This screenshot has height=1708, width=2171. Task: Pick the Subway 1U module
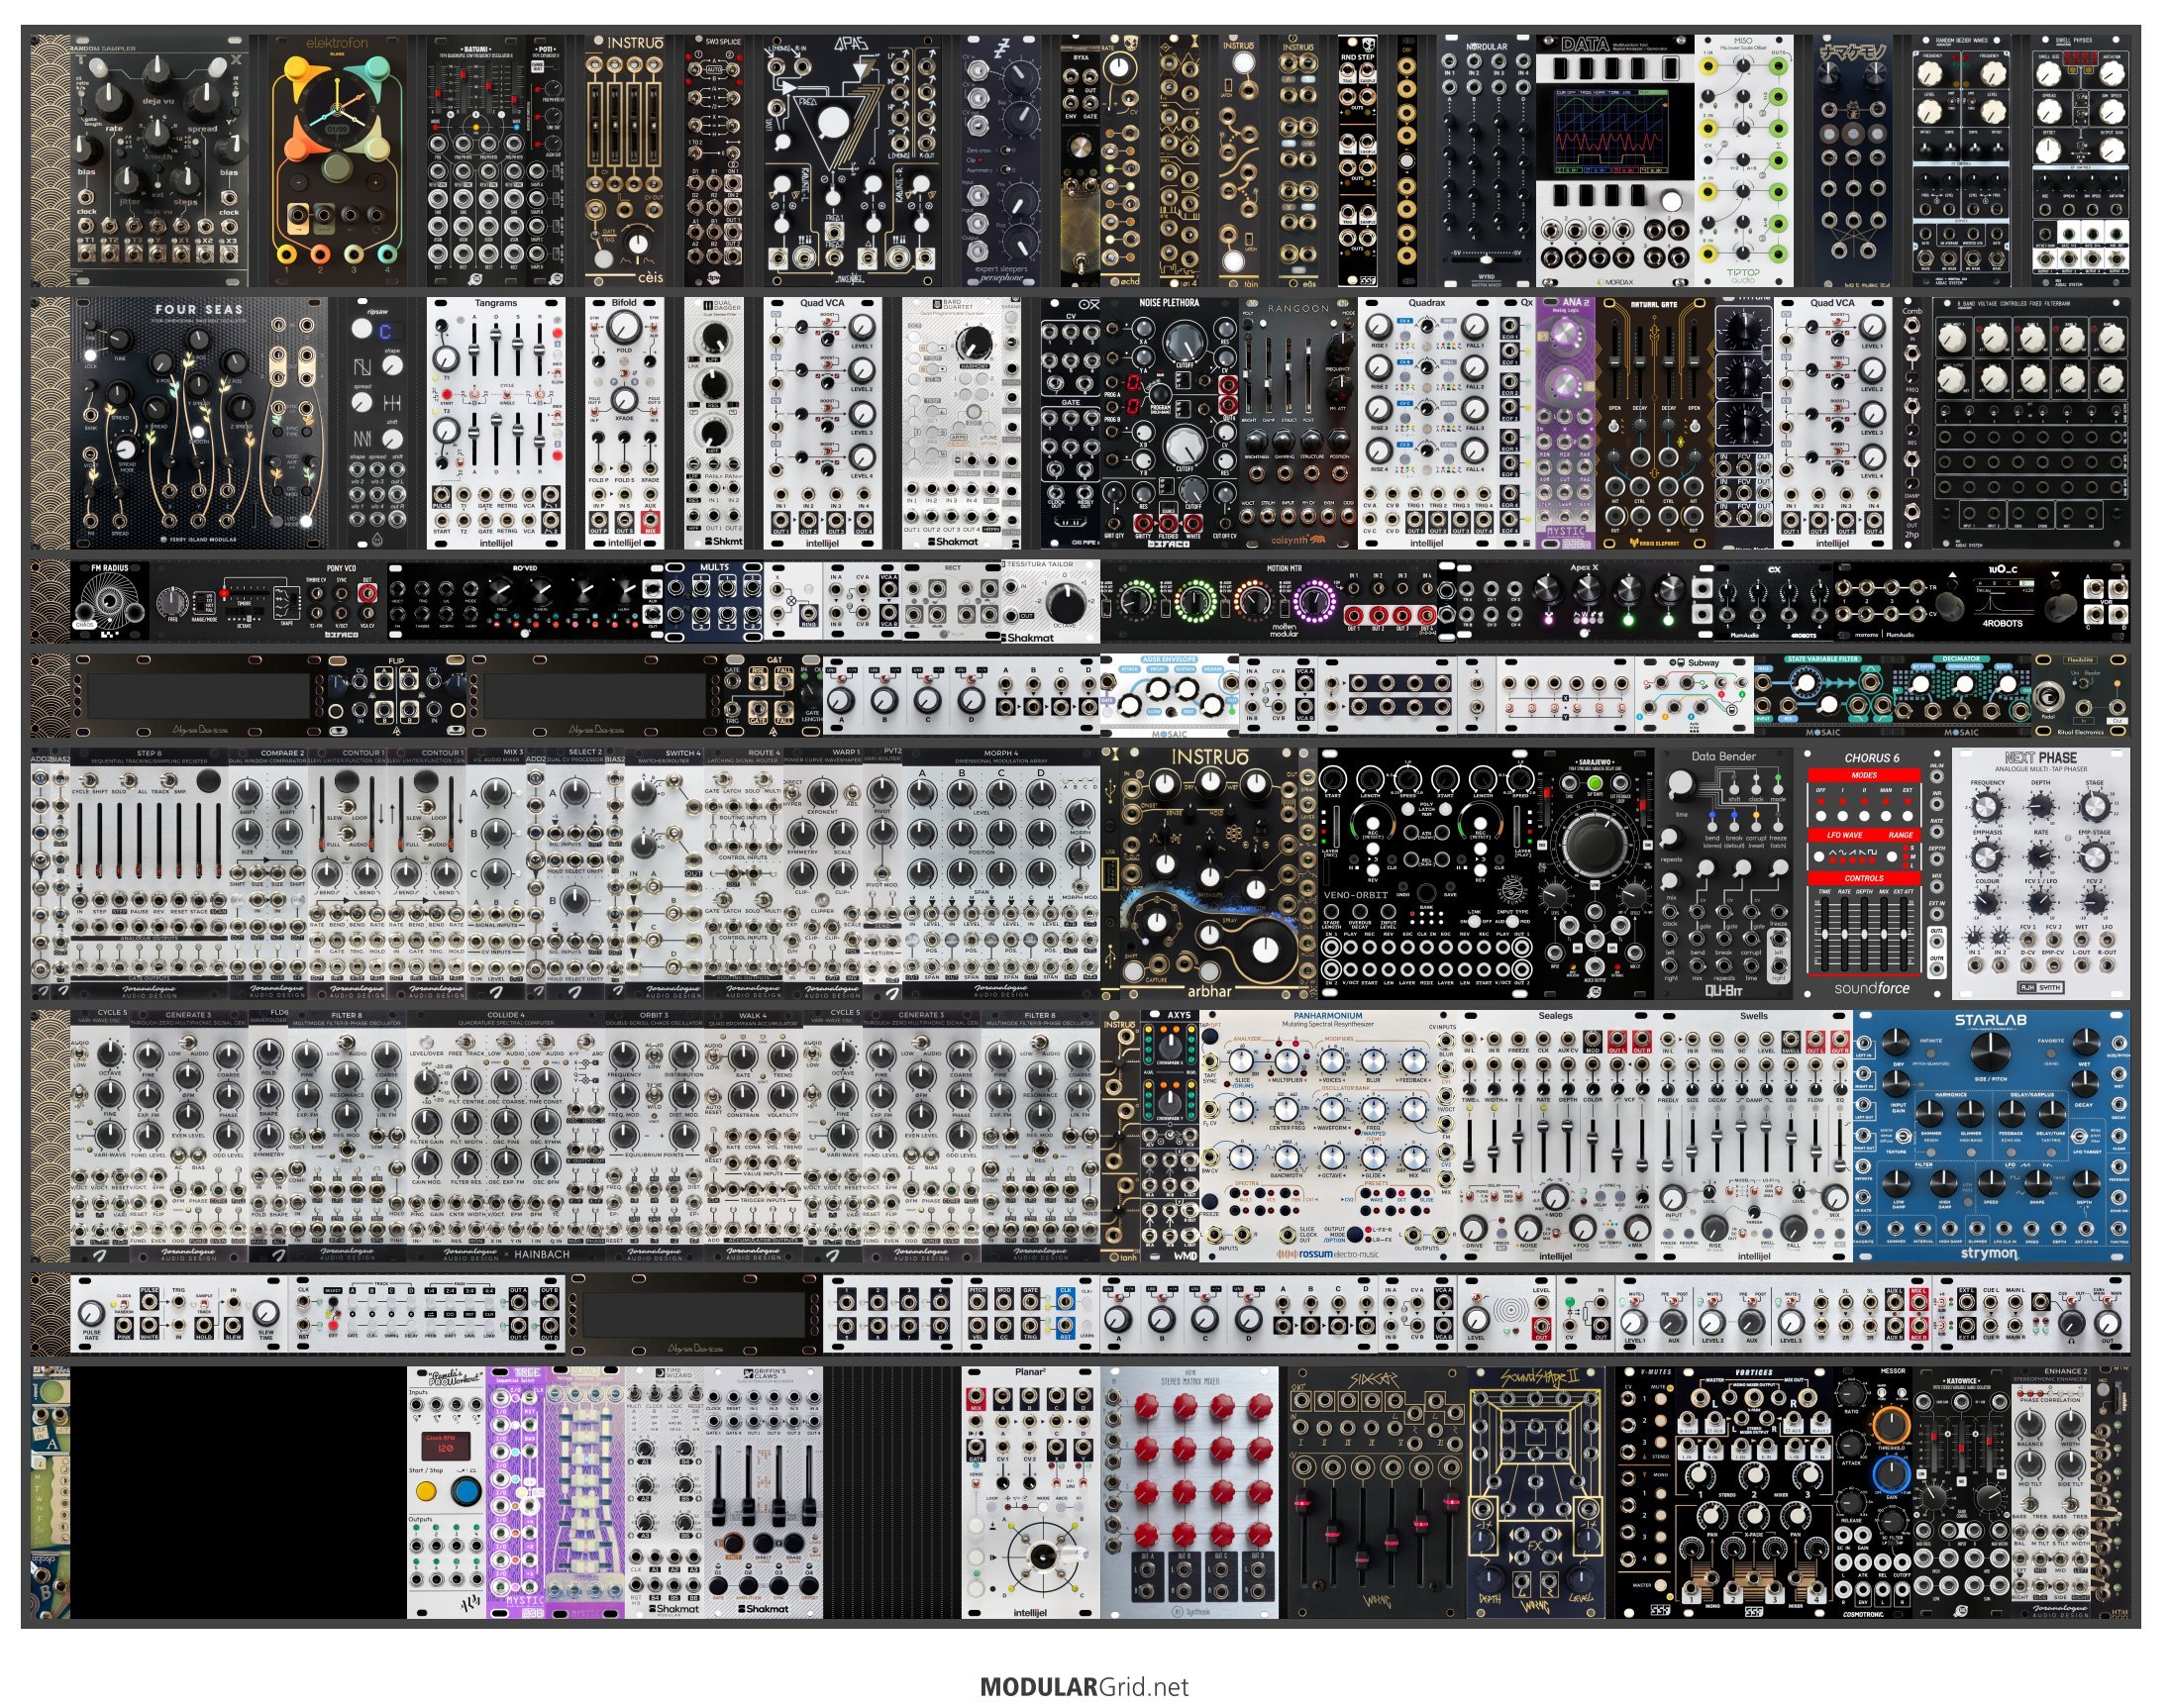click(x=1693, y=694)
